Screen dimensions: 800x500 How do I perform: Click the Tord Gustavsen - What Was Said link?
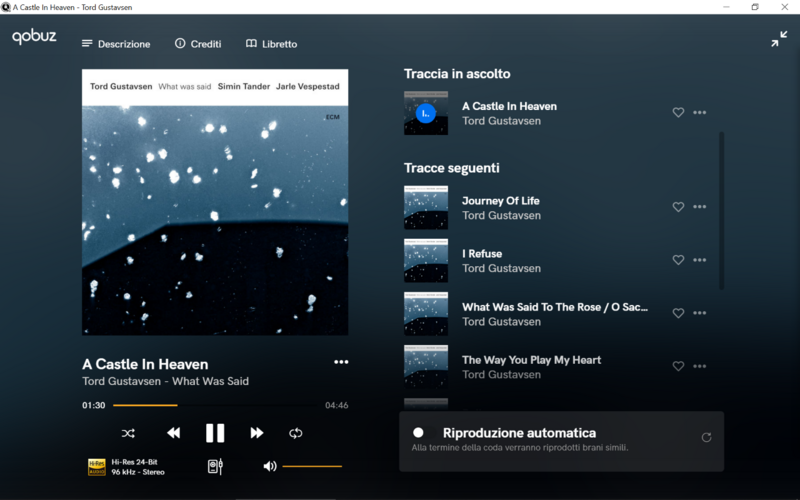165,381
